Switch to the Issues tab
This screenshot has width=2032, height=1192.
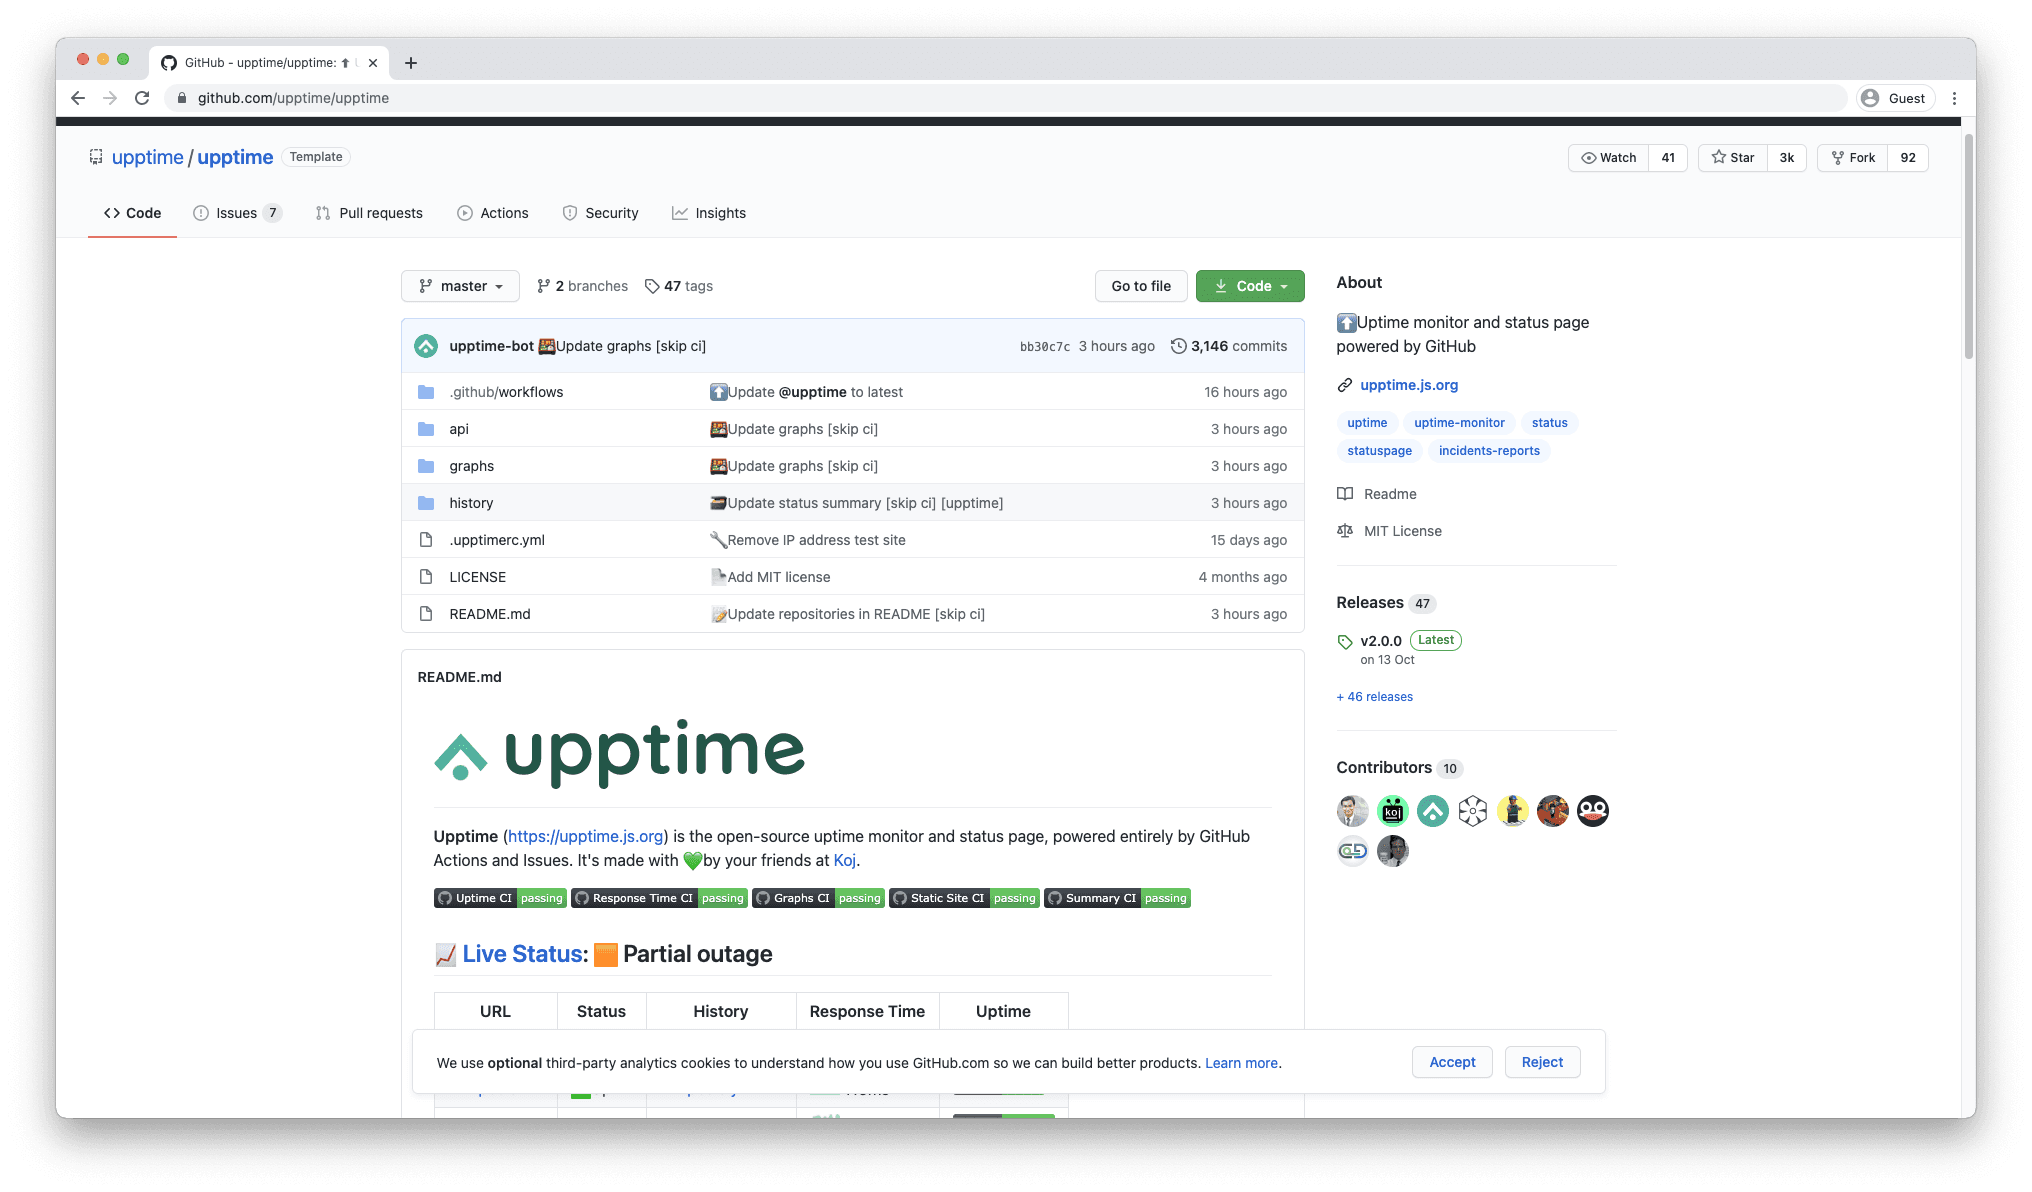pos(237,212)
